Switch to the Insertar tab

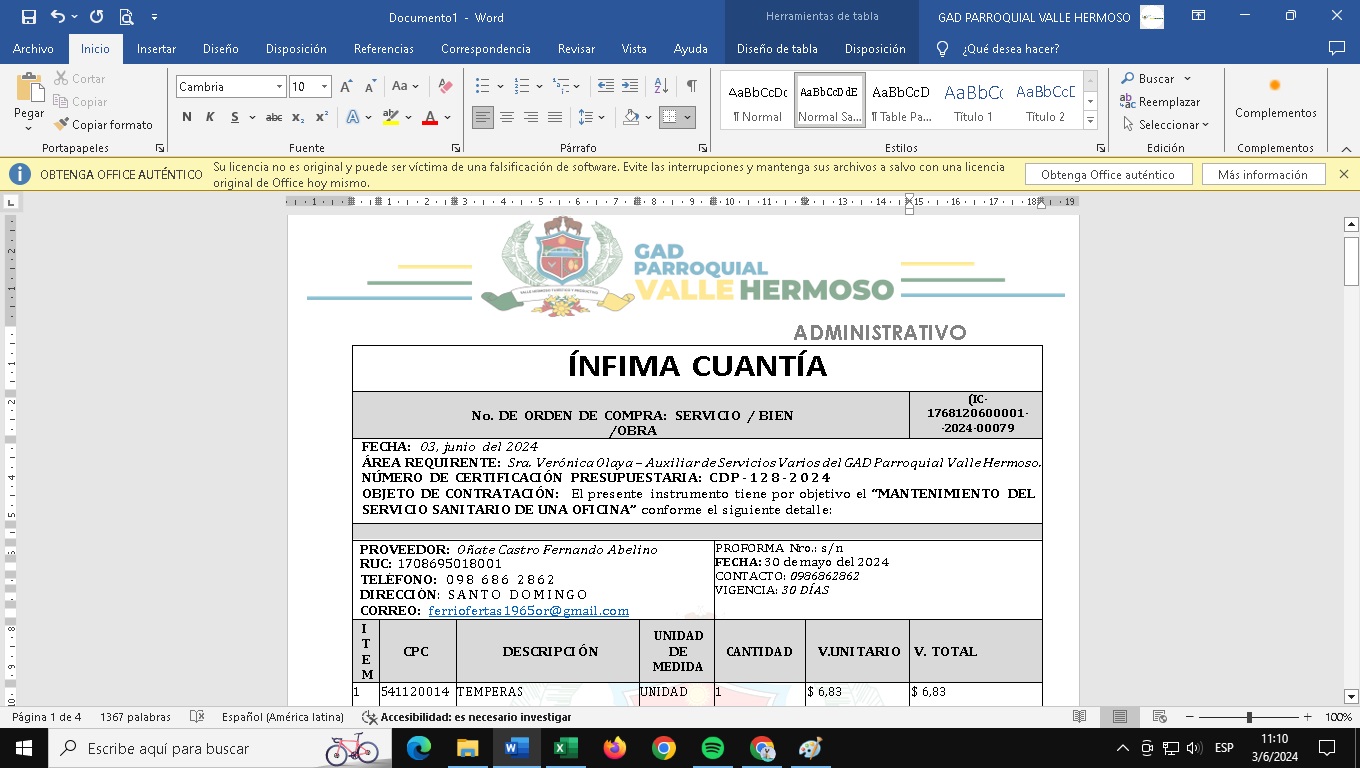pyautogui.click(x=156, y=49)
